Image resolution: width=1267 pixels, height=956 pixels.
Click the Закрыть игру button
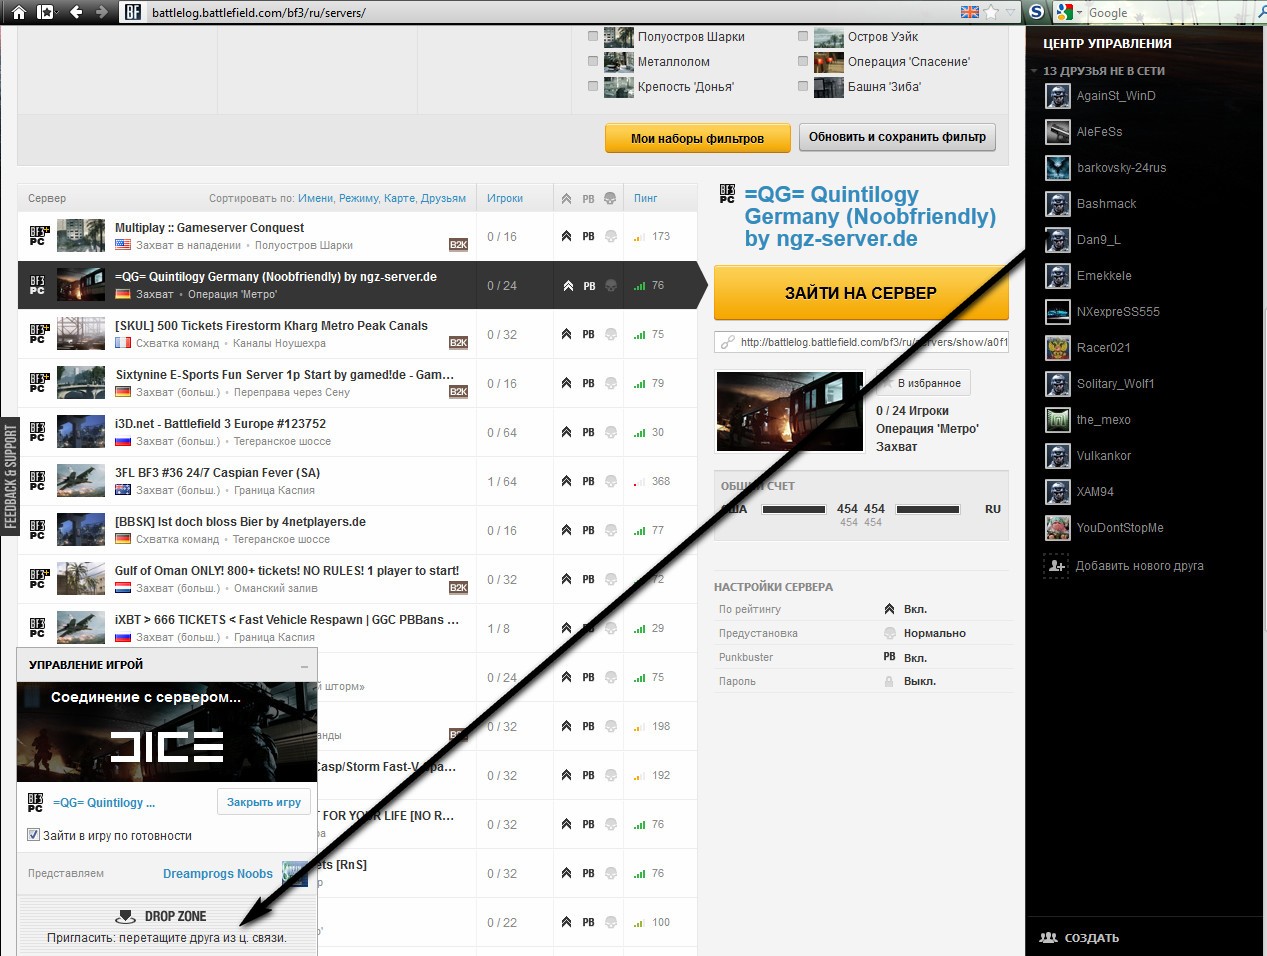point(263,802)
